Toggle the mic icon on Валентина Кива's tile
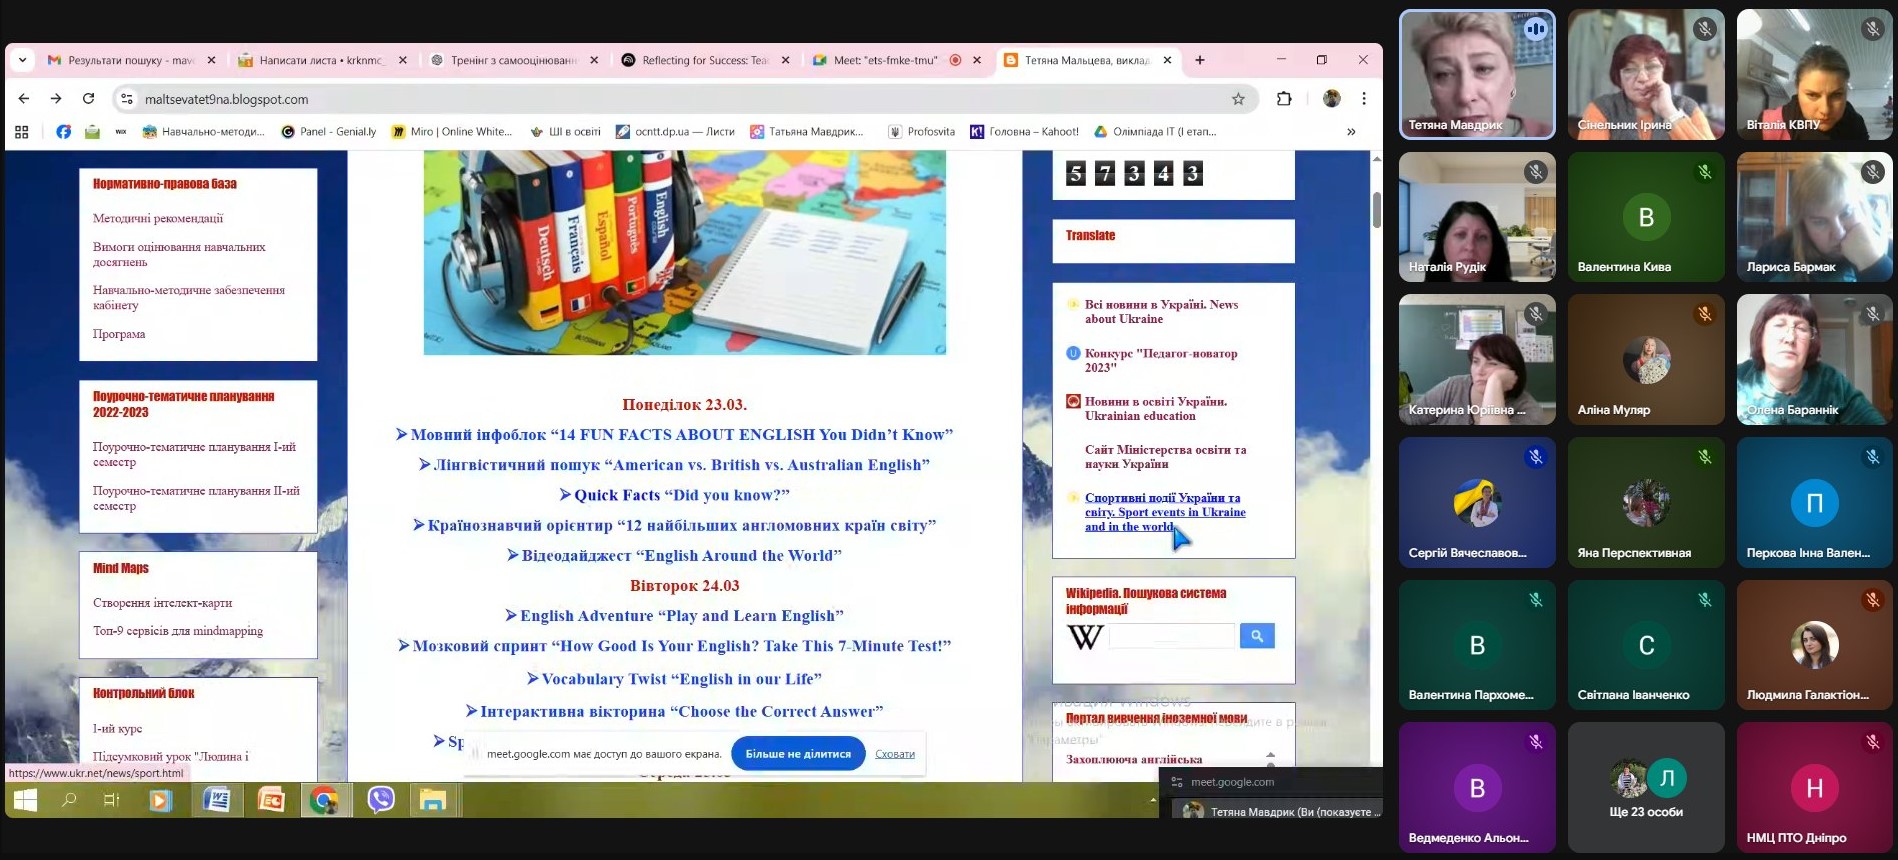 pos(1705,172)
